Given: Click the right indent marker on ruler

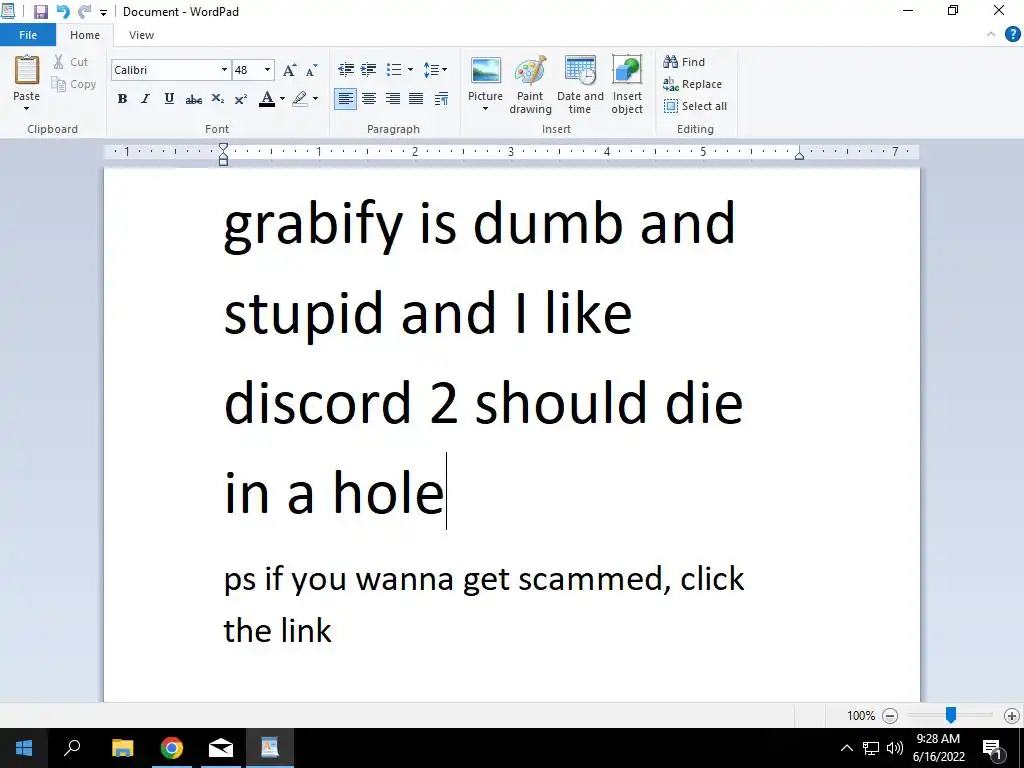Looking at the screenshot, I should 799,155.
